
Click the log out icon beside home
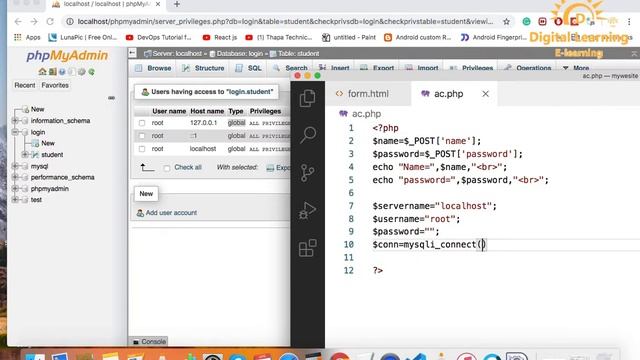tap(52, 71)
